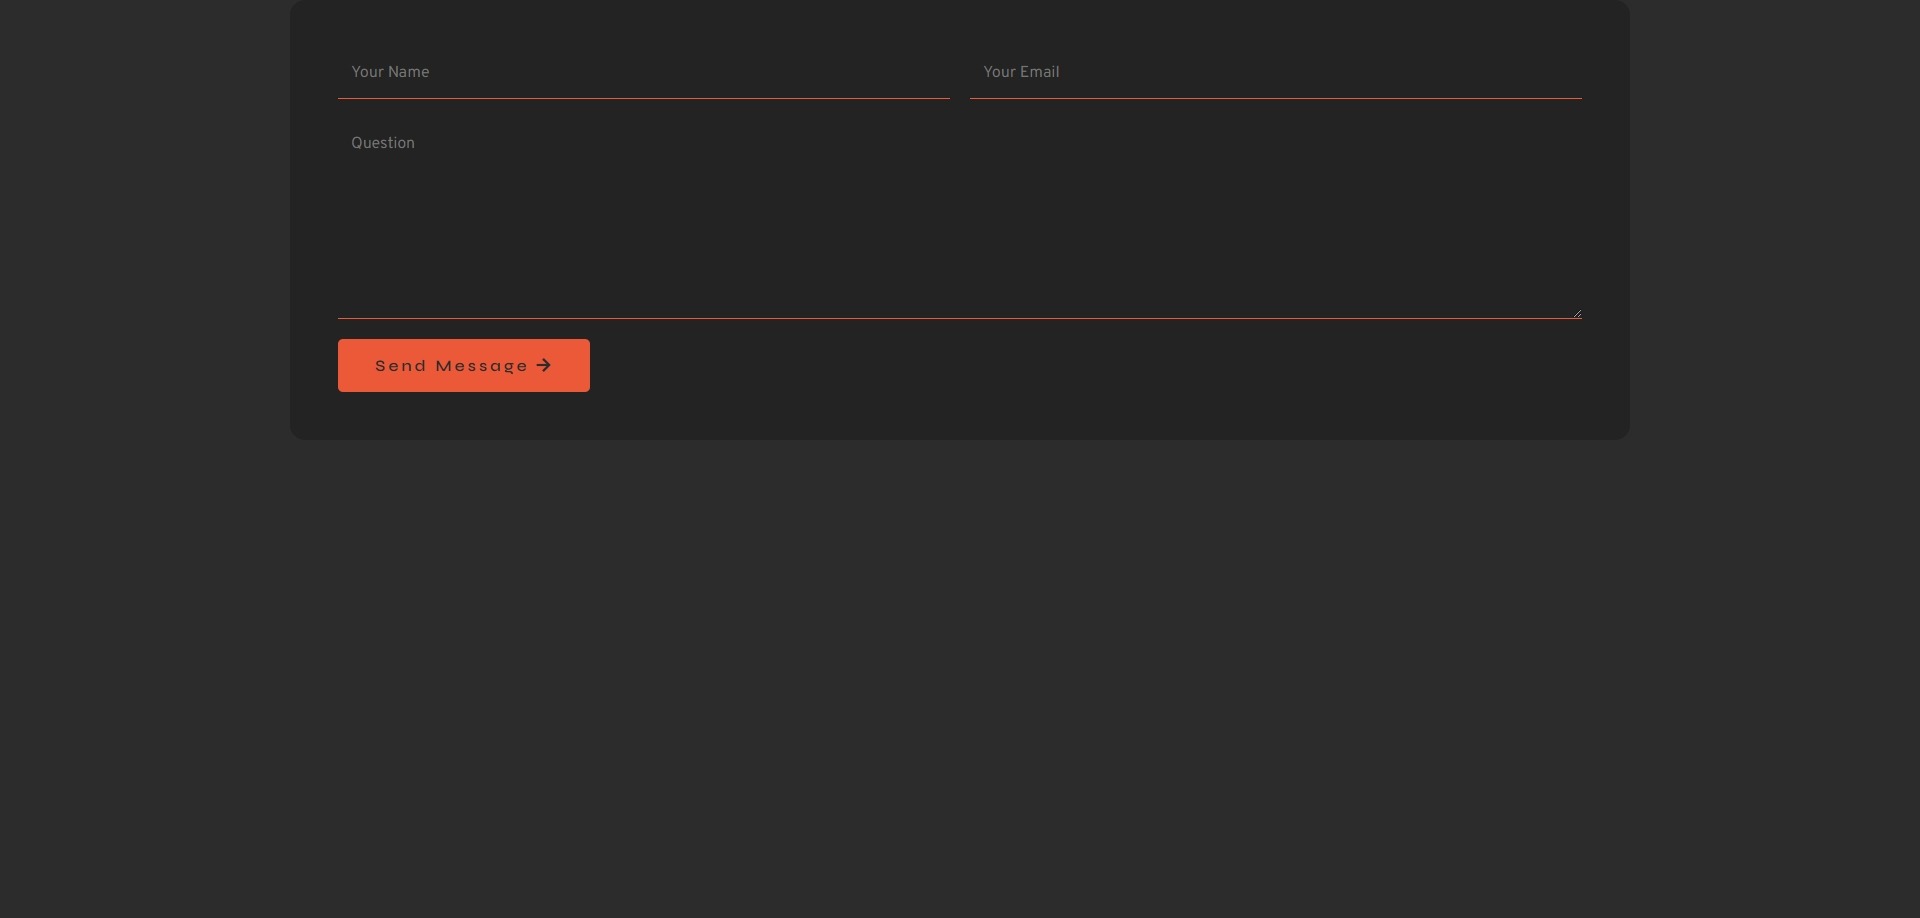Click the arrow icon on Send Message
This screenshot has height=918, width=1920.
pyautogui.click(x=544, y=366)
